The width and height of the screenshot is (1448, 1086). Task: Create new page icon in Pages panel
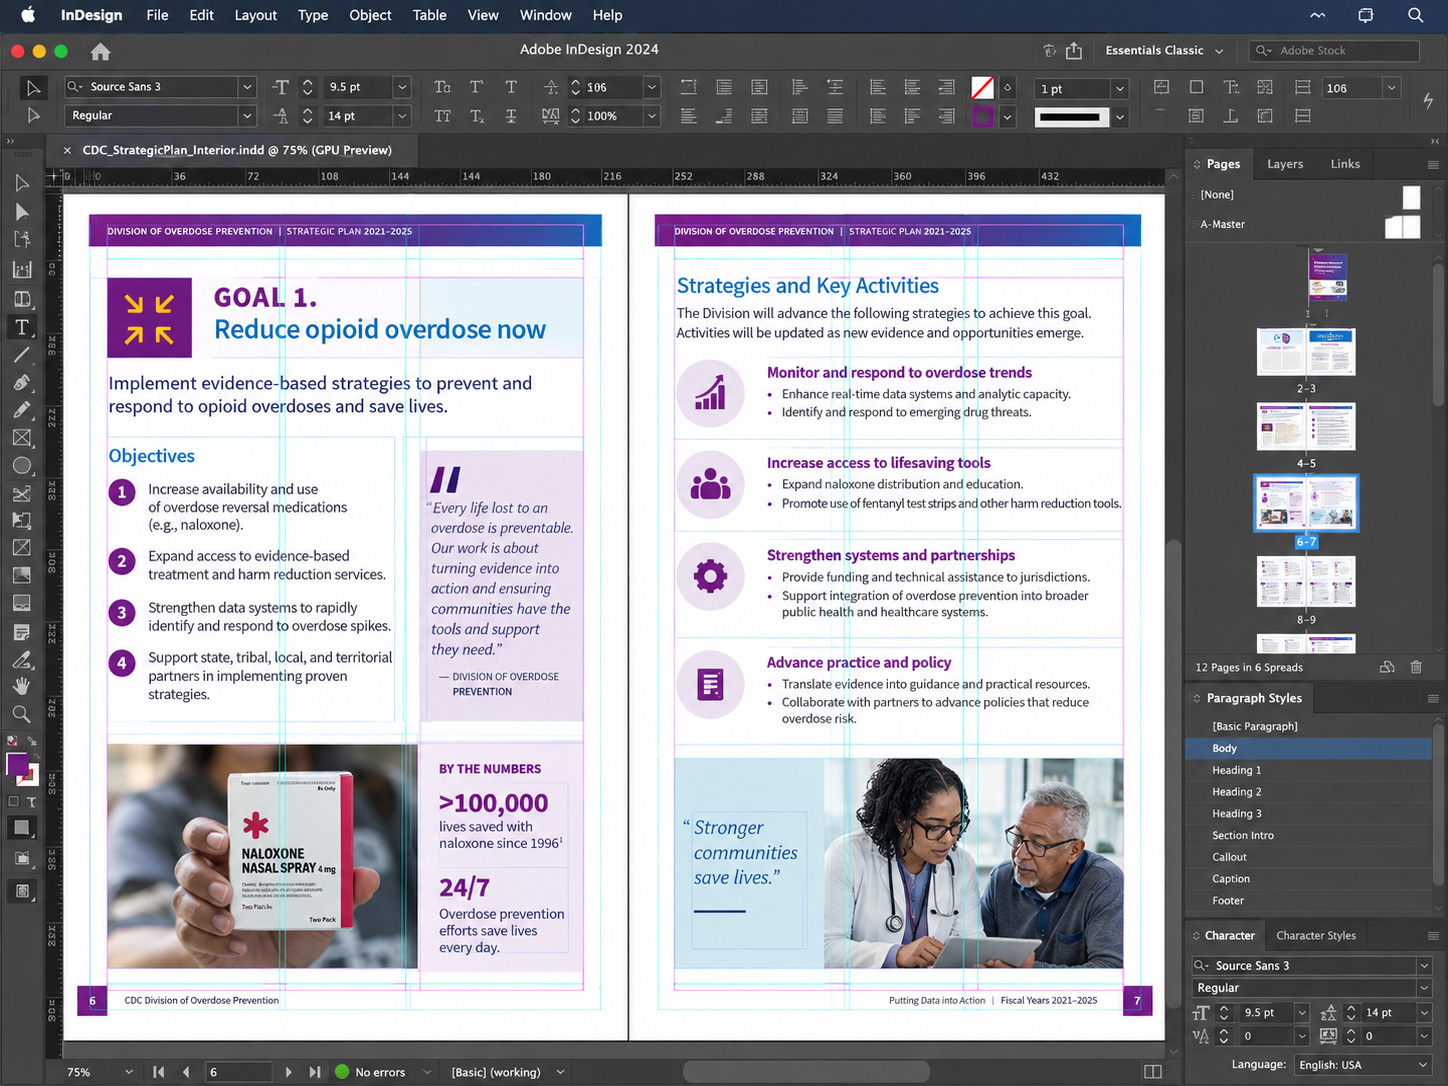[x=1387, y=667]
